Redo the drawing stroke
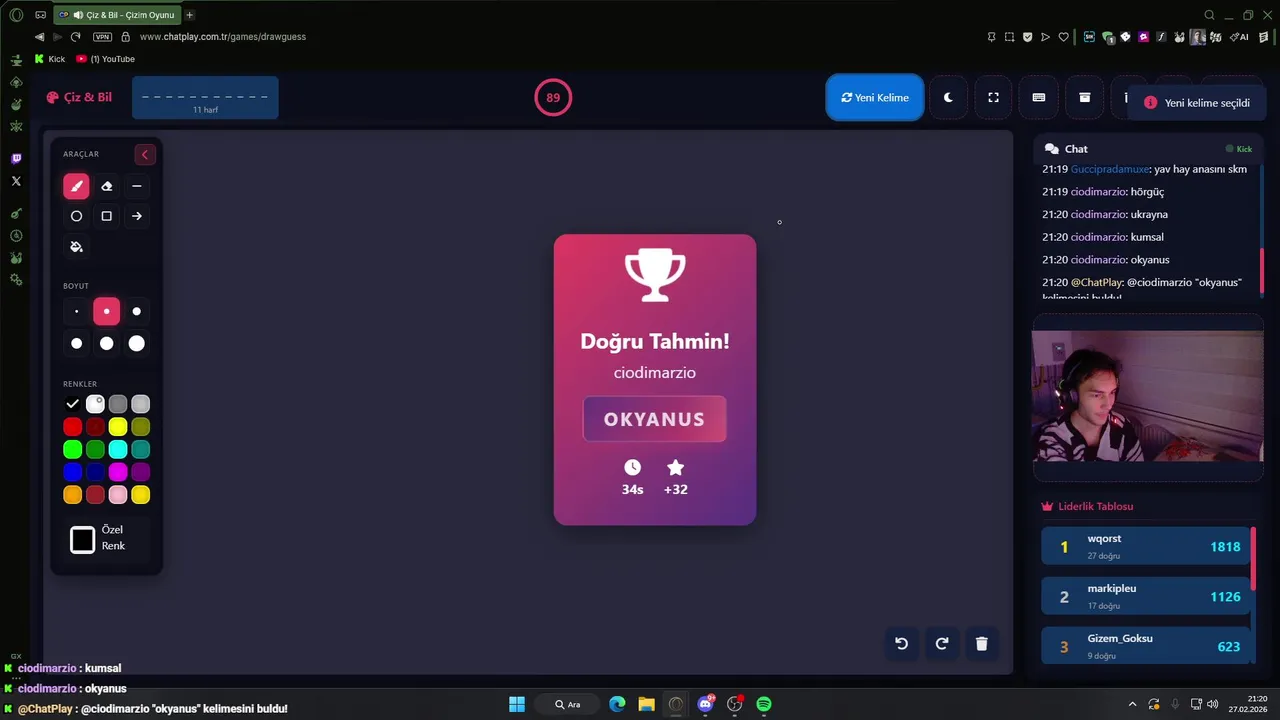 [x=941, y=644]
